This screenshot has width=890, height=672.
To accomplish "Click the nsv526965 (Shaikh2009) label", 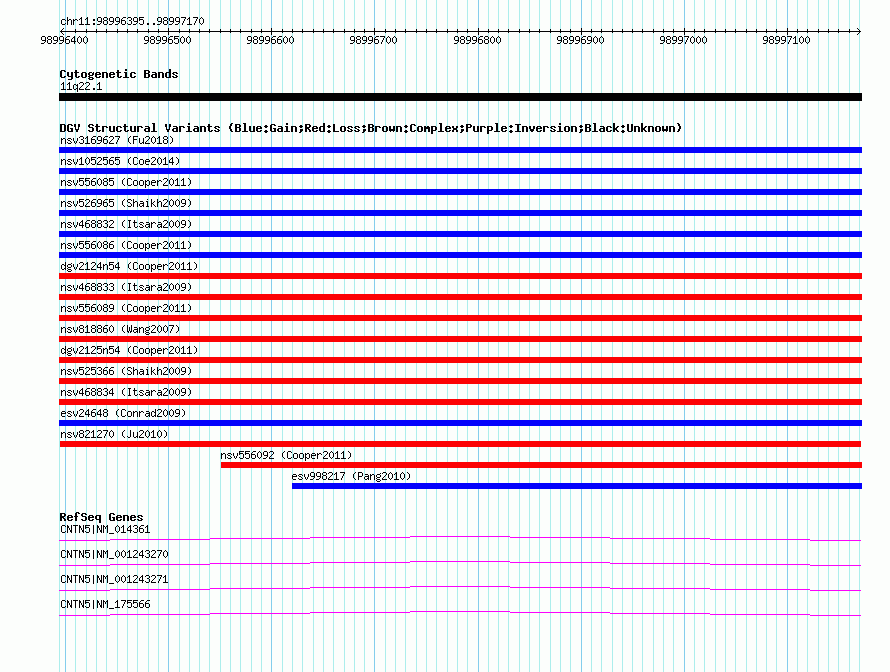I will 126,203.
